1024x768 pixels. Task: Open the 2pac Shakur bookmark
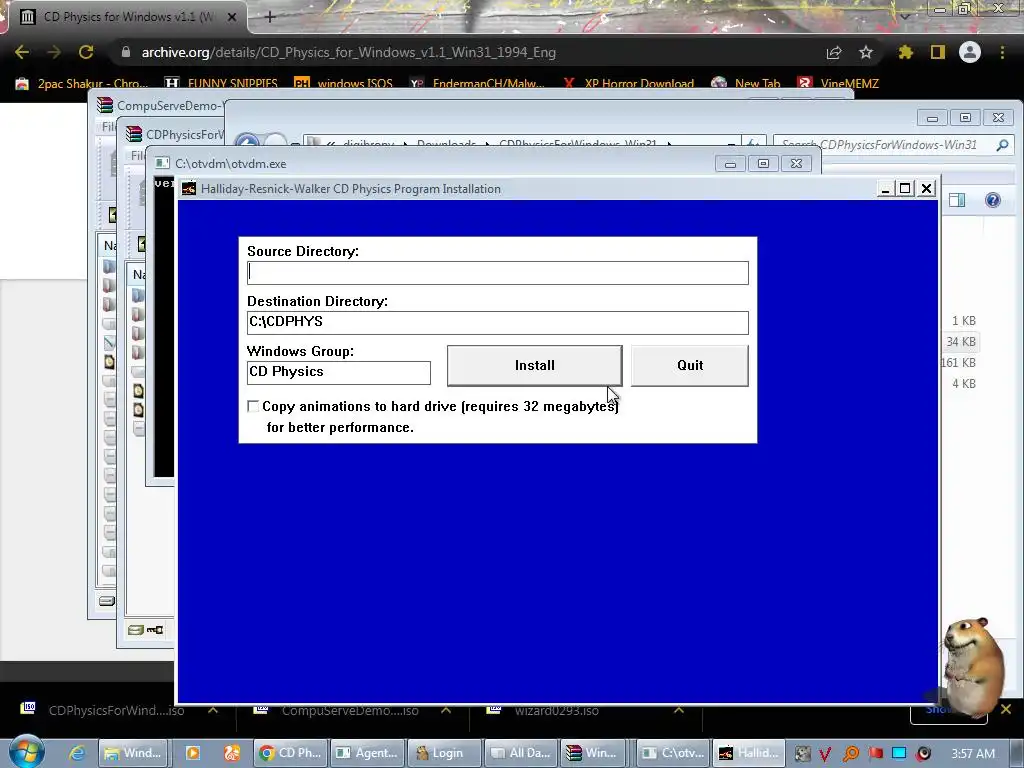click(x=82, y=84)
